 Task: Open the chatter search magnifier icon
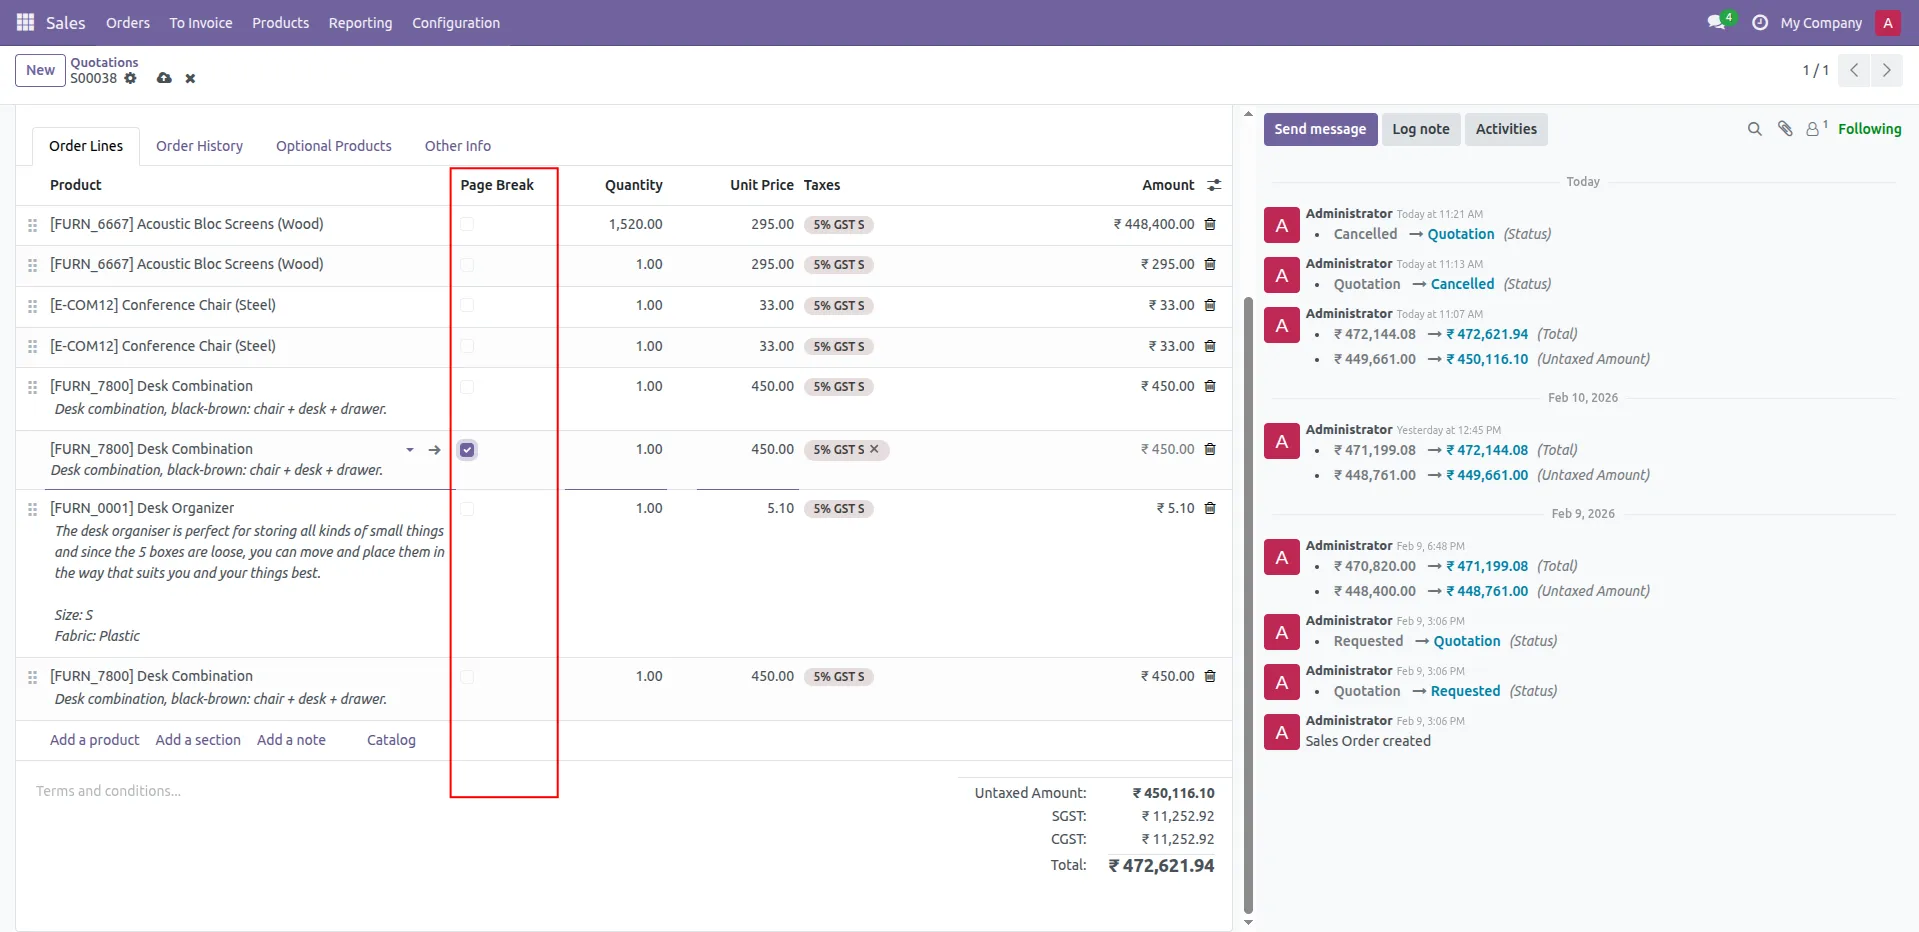(x=1754, y=129)
